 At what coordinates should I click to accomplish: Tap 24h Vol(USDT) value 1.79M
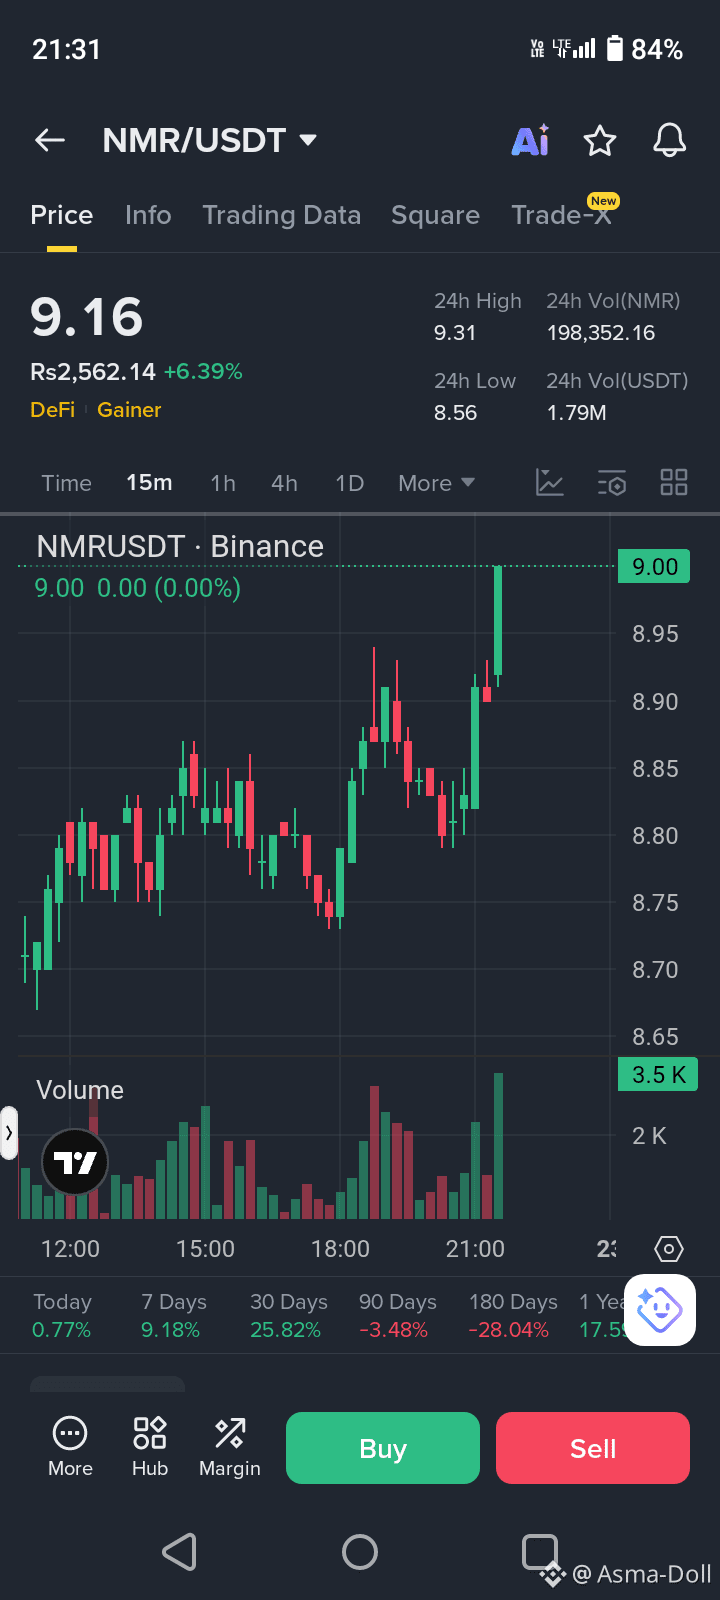tap(576, 413)
